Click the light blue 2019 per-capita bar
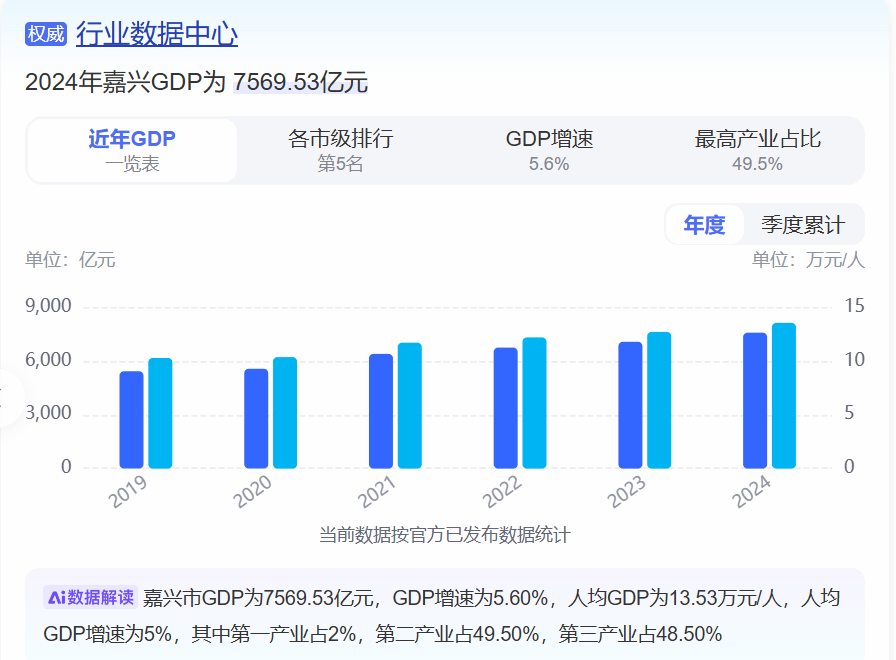Screen dimensions: 896x660 160,413
